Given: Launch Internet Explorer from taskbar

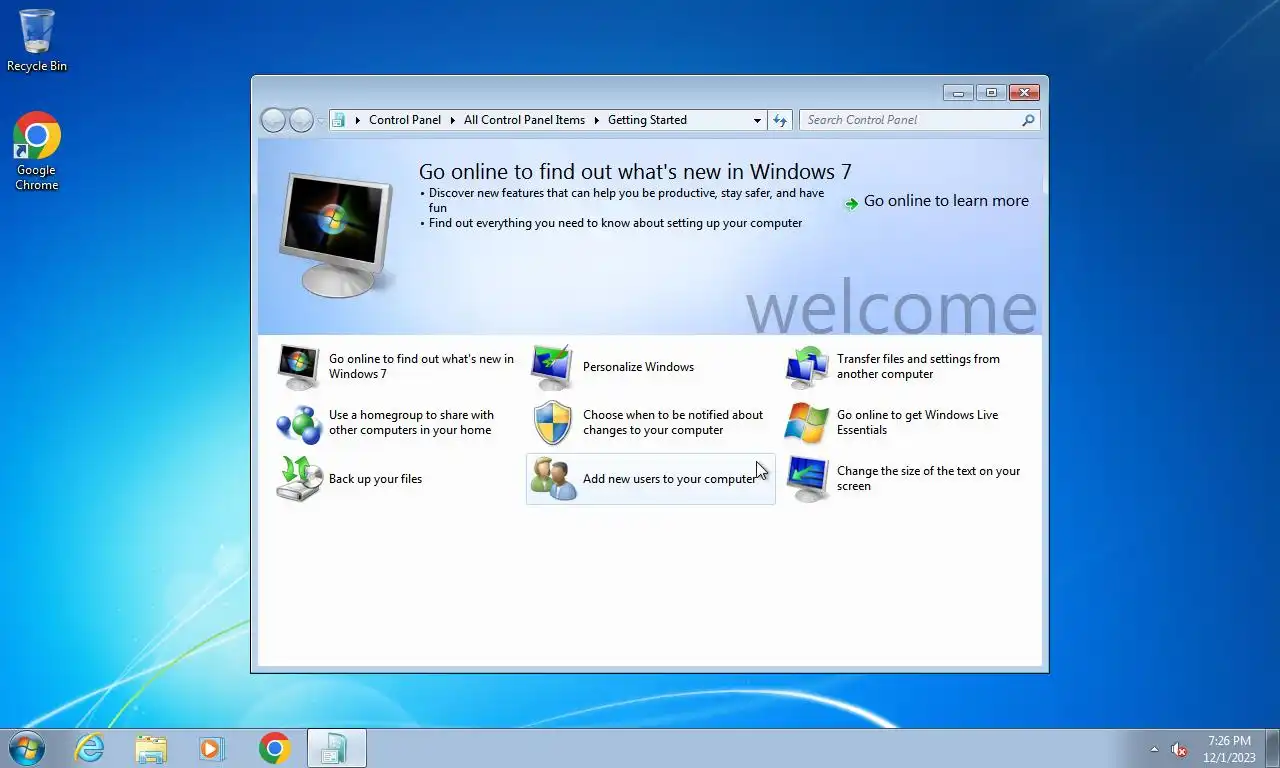Looking at the screenshot, I should 90,748.
